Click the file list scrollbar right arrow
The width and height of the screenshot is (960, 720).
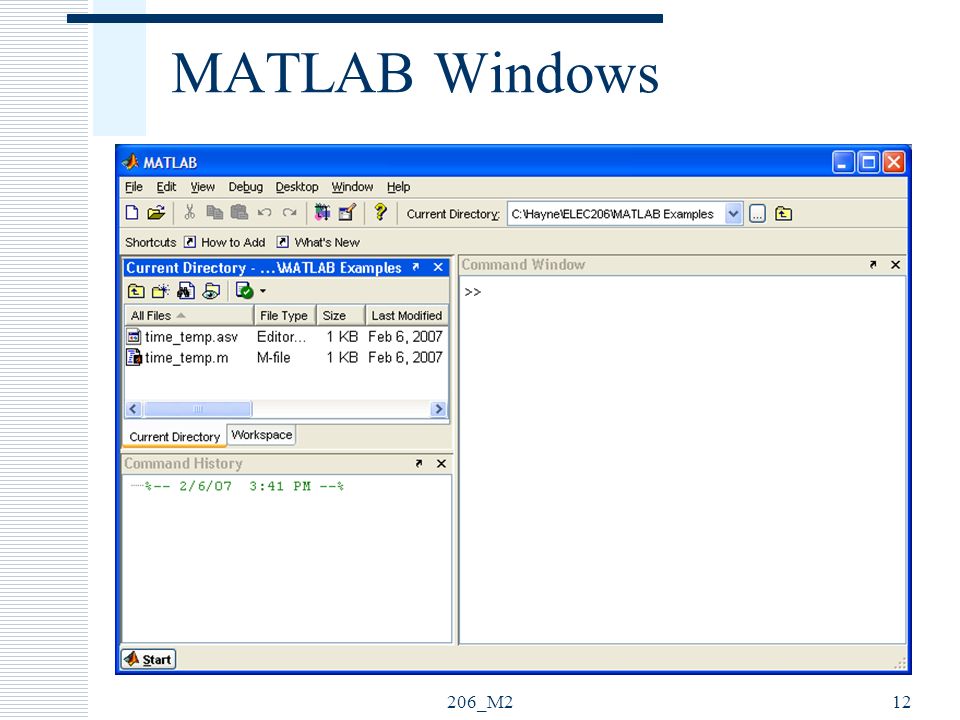[x=438, y=409]
